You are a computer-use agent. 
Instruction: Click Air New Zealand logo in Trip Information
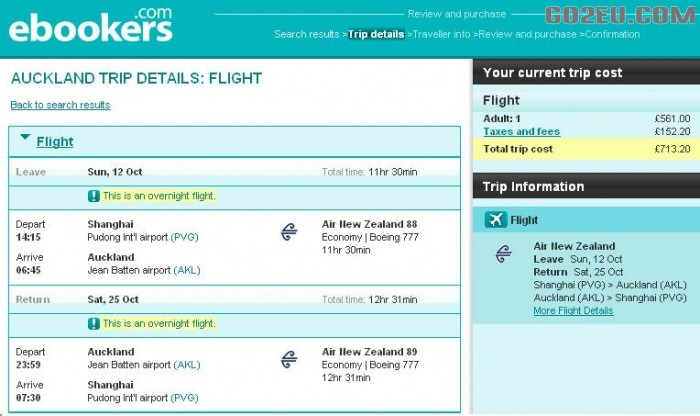click(504, 254)
